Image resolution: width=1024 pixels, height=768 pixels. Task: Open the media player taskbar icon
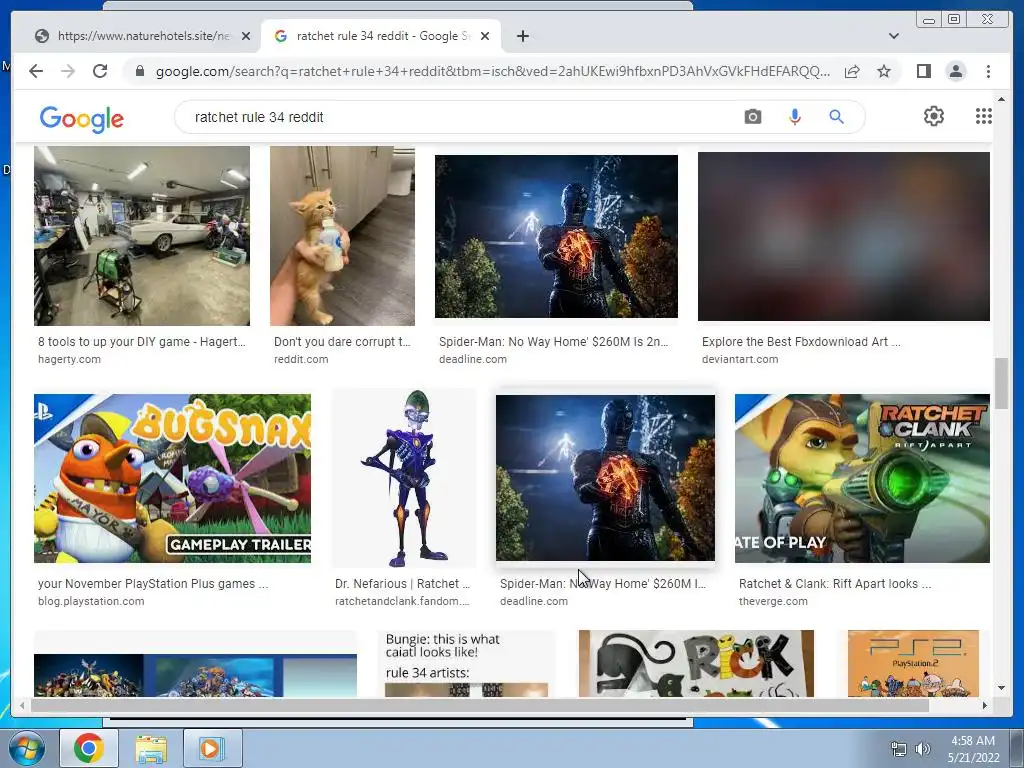pyautogui.click(x=212, y=748)
